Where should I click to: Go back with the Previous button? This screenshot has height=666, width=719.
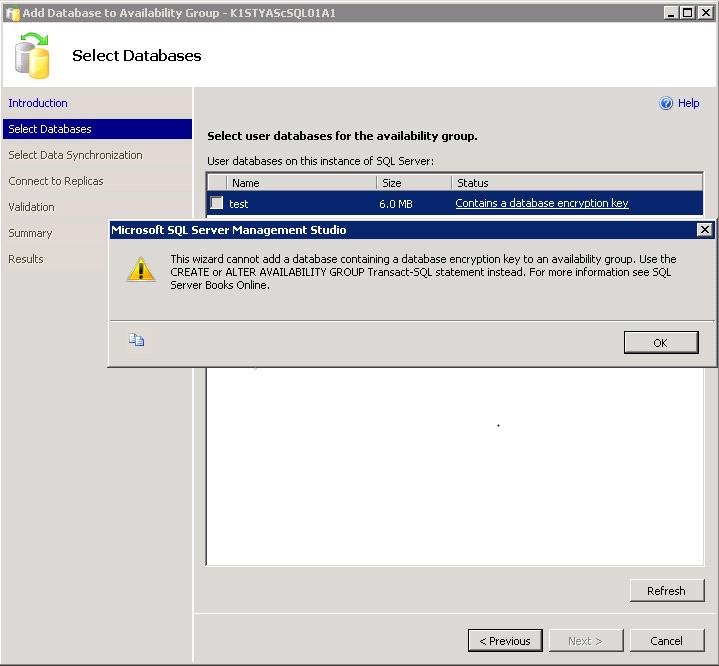tap(505, 641)
